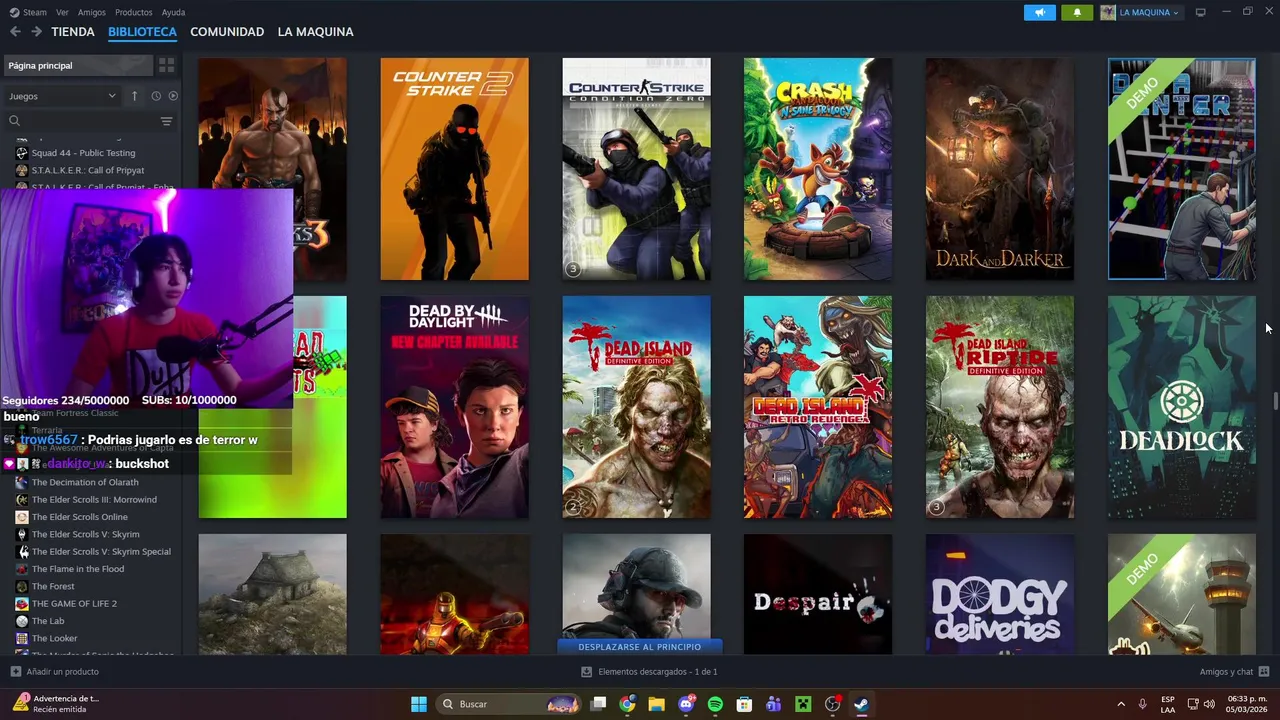The width and height of the screenshot is (1280, 720).
Task: Open advanced filter options icon
Action: [x=166, y=121]
